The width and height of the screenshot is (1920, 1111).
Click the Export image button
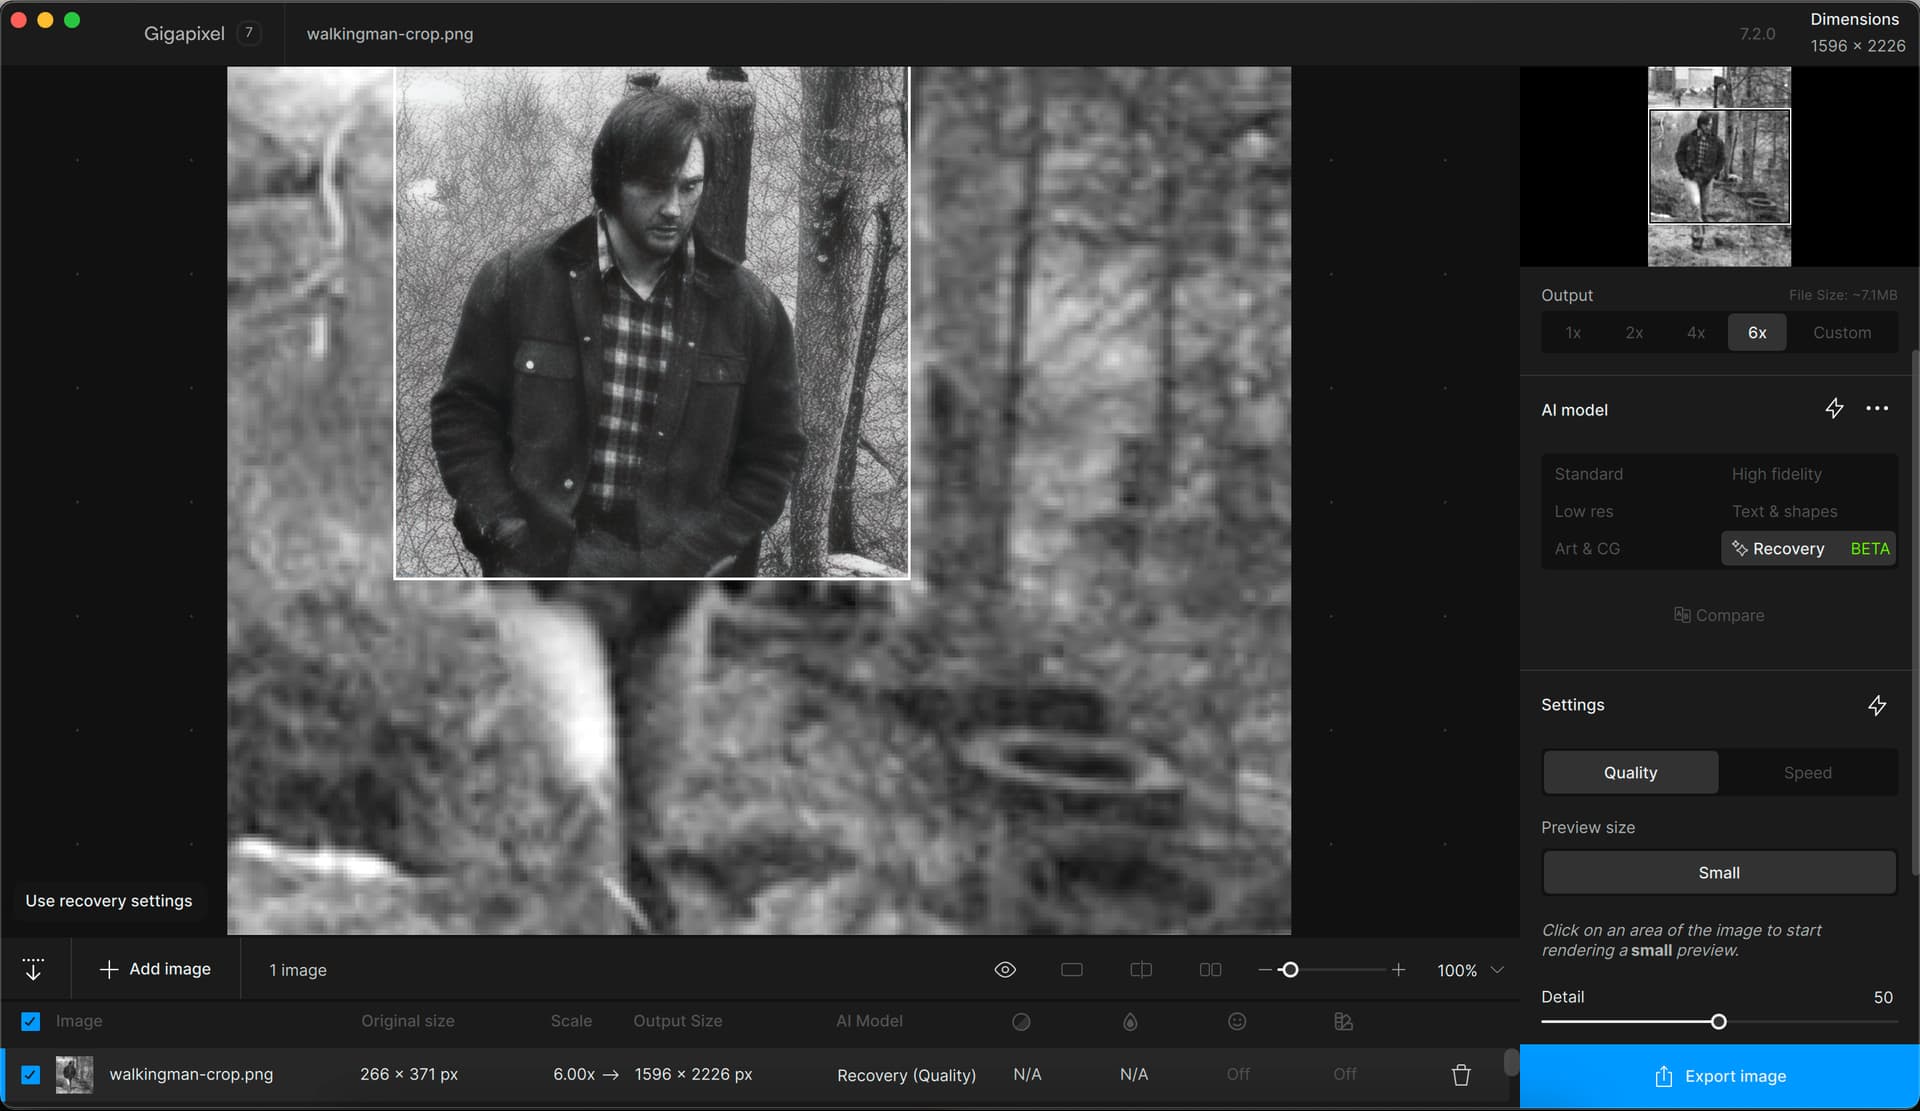point(1718,1077)
